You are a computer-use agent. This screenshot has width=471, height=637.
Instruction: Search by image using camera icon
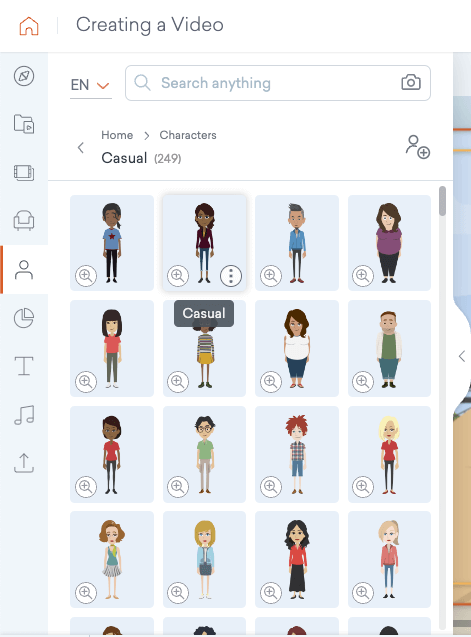pyautogui.click(x=411, y=82)
